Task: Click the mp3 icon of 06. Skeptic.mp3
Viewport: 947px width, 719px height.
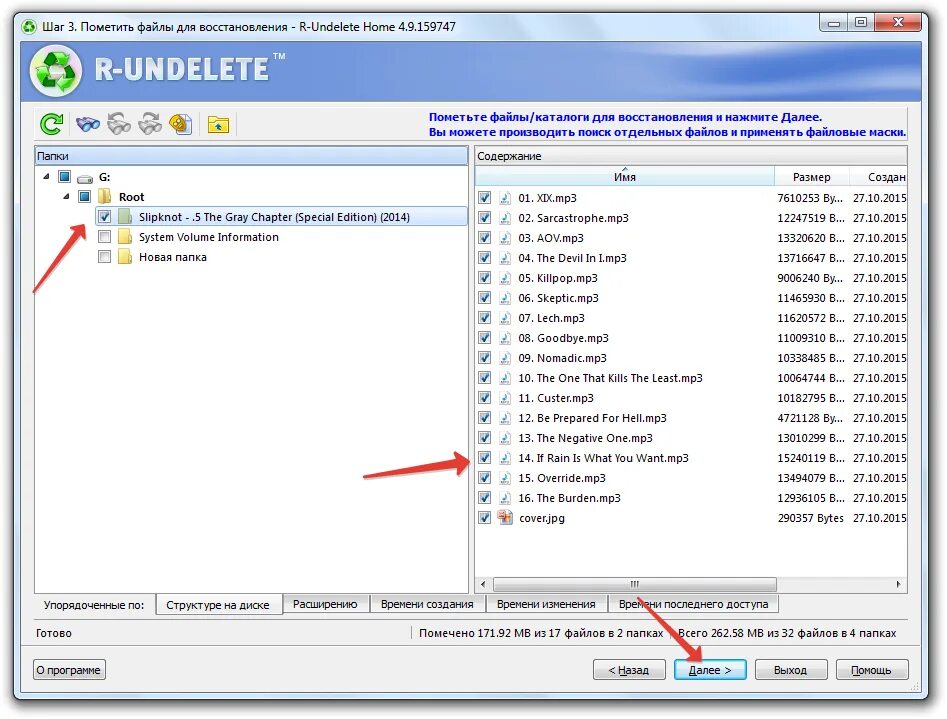Action: [505, 298]
